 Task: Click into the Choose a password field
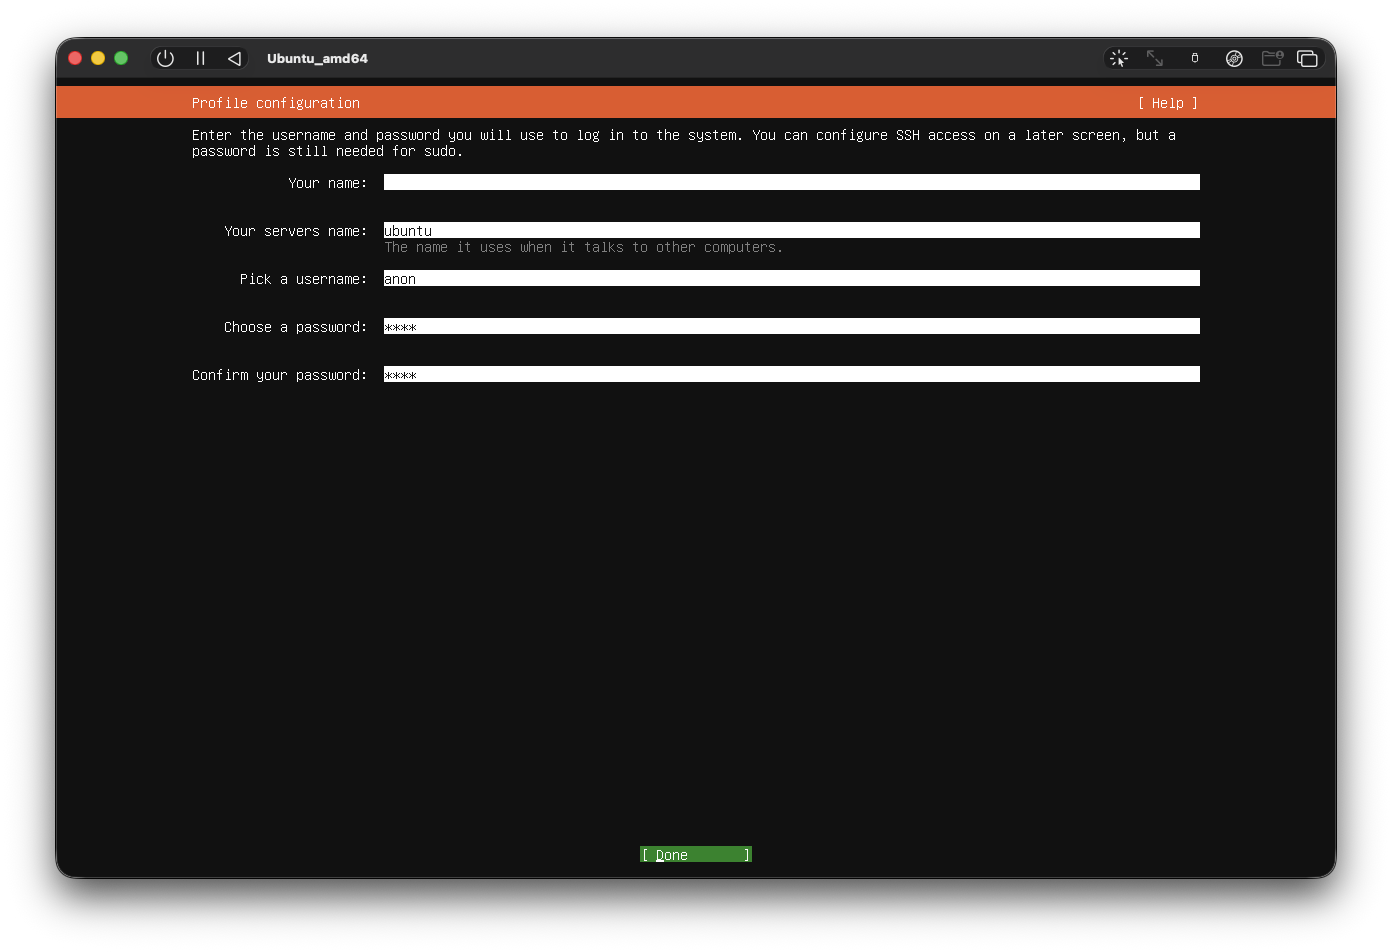791,326
